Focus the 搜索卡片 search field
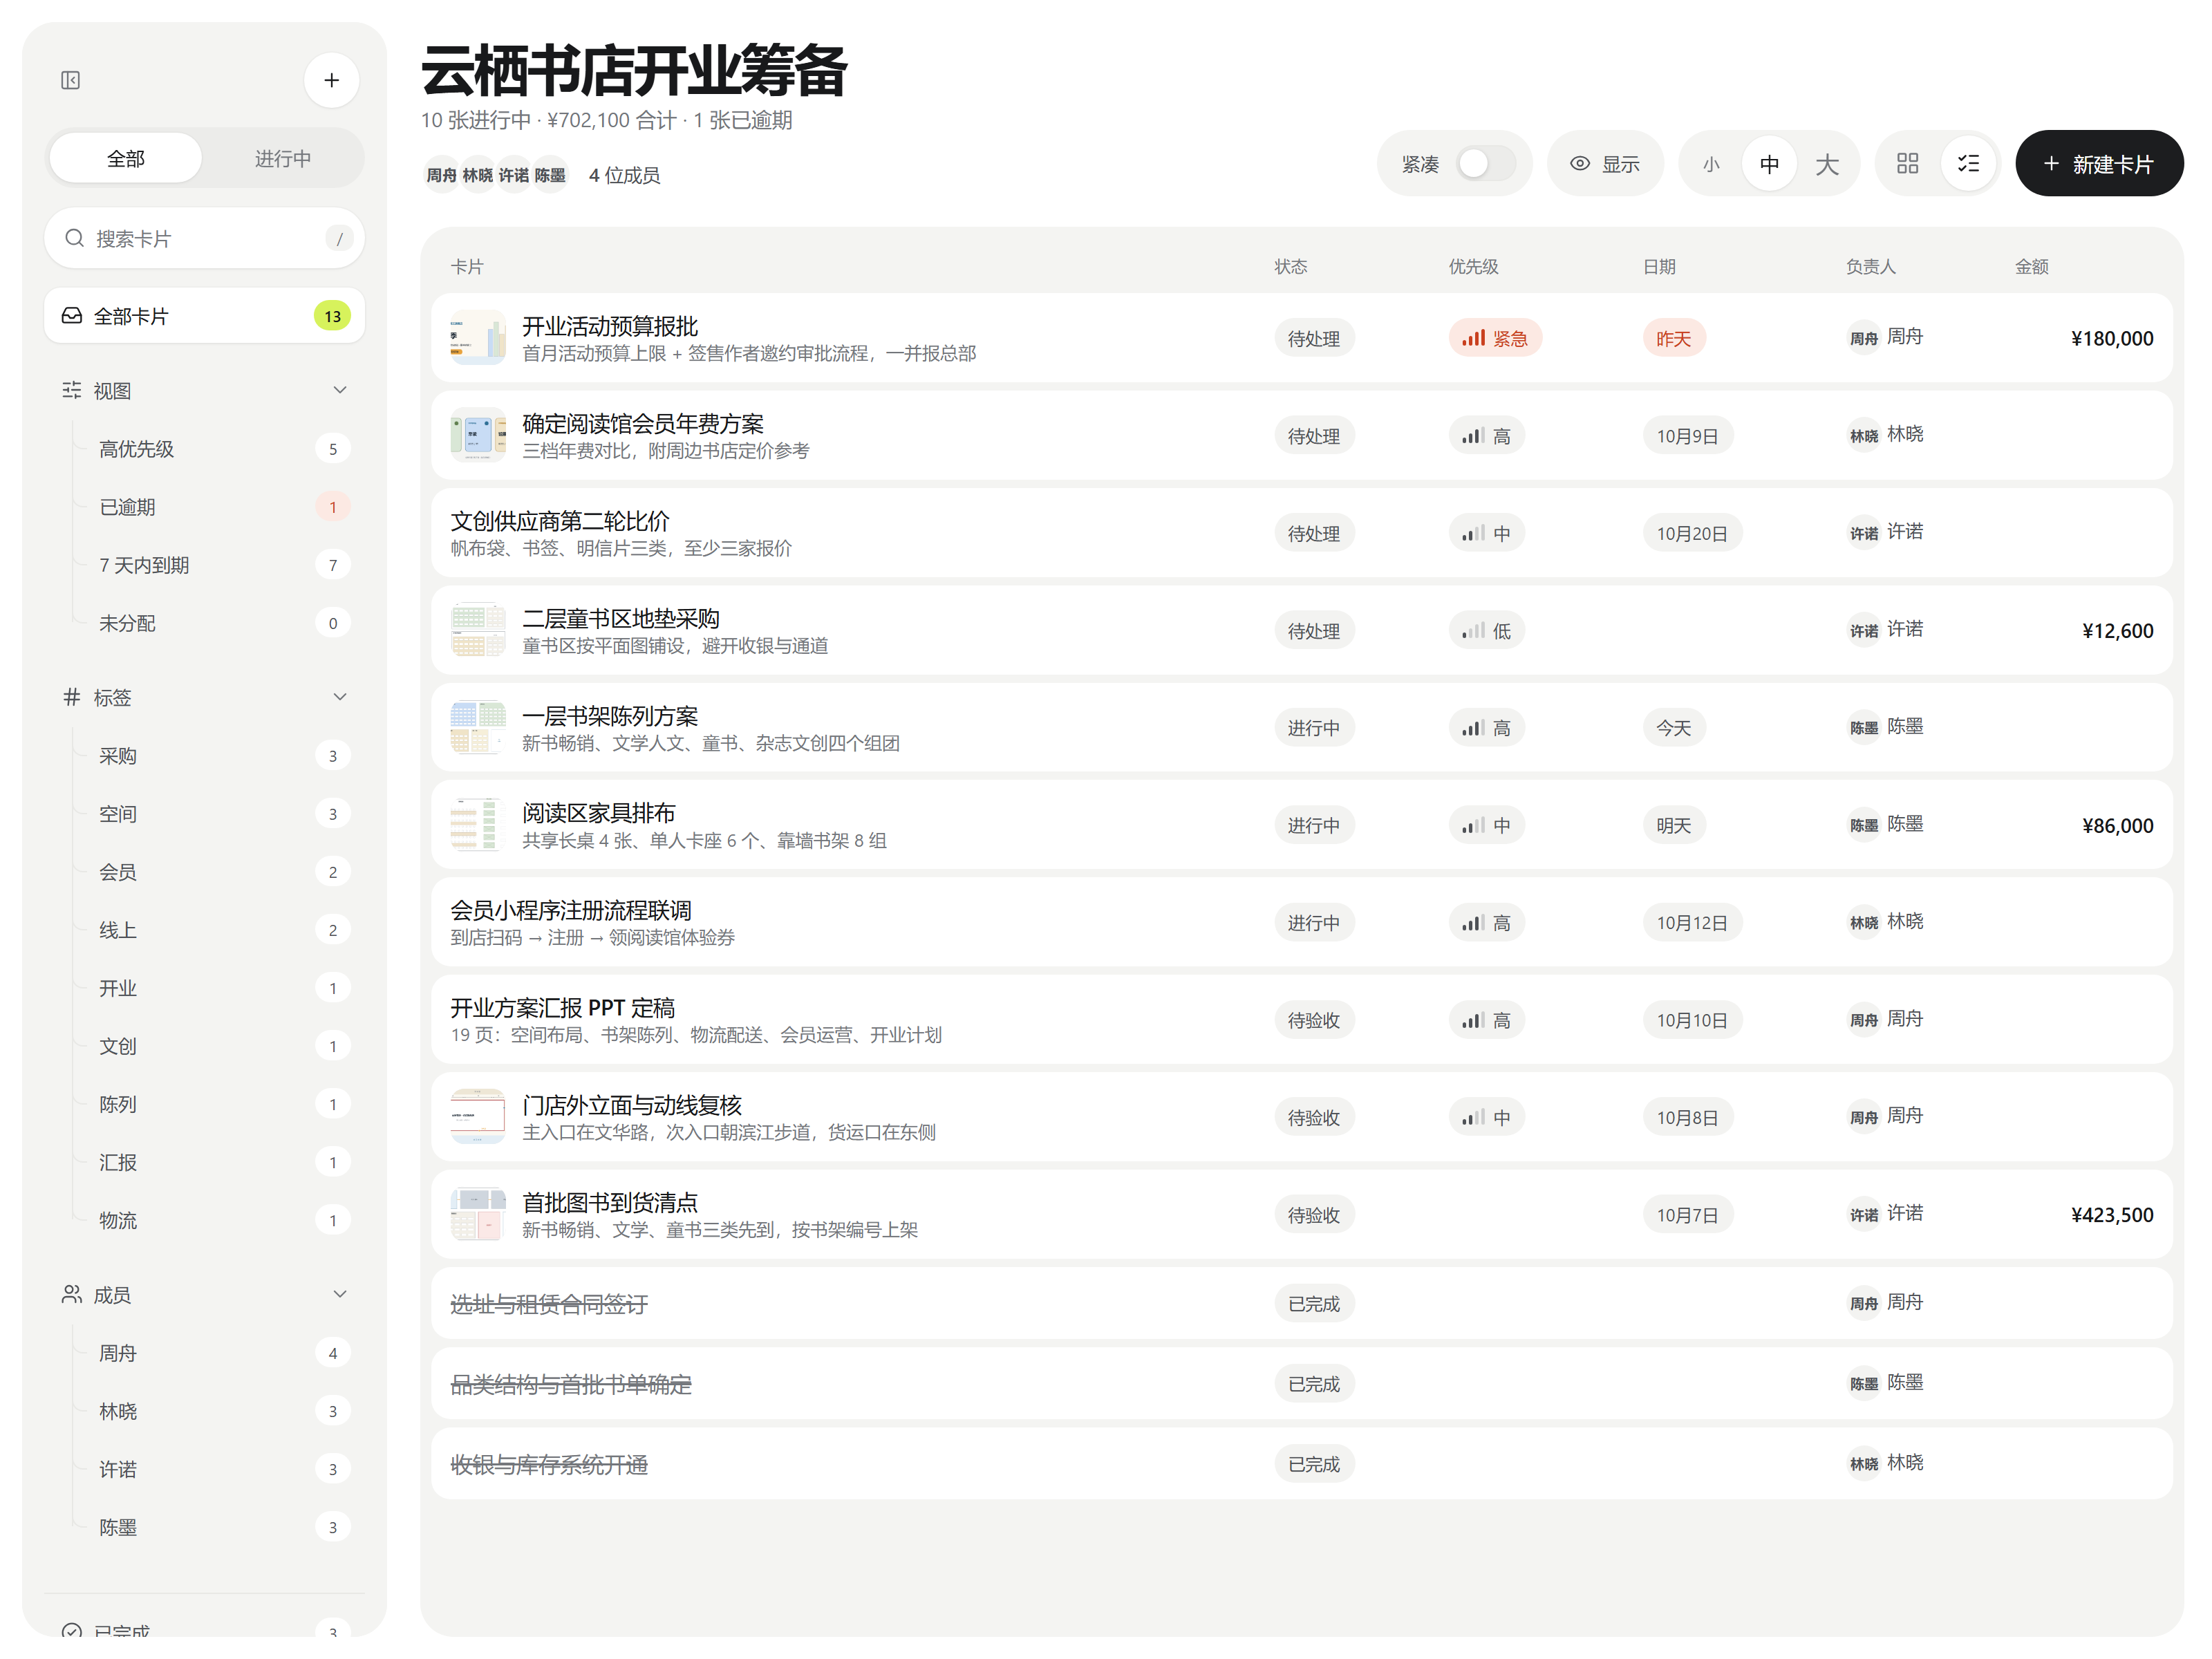 pos(204,238)
